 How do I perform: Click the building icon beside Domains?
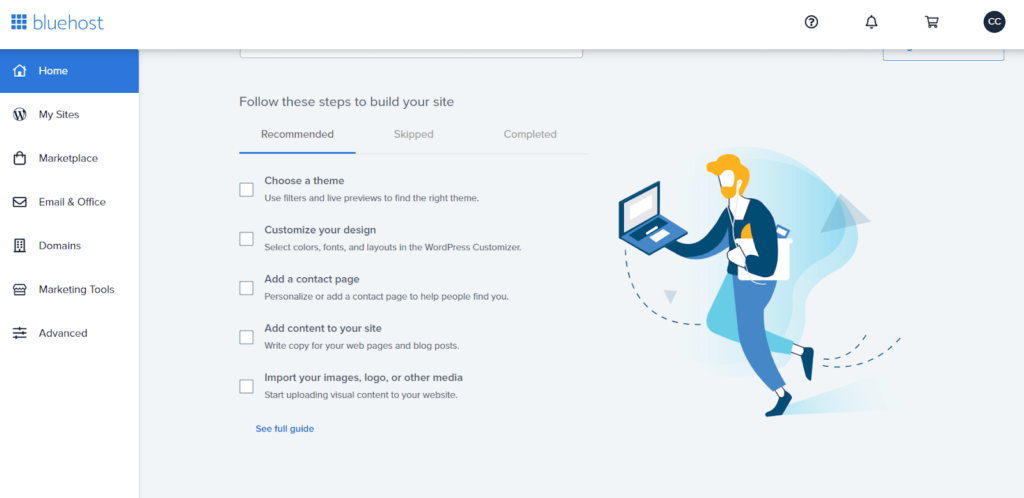(x=20, y=245)
